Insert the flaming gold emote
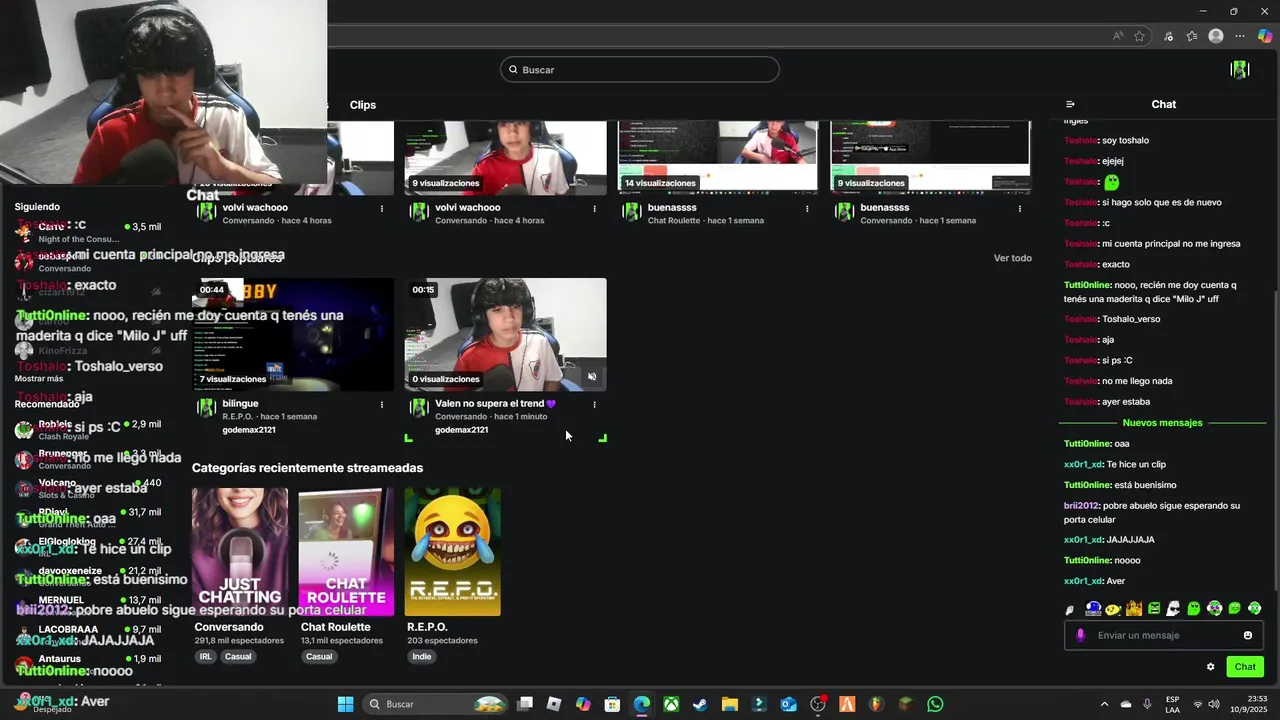The width and height of the screenshot is (1280, 720). pyautogui.click(x=1133, y=608)
